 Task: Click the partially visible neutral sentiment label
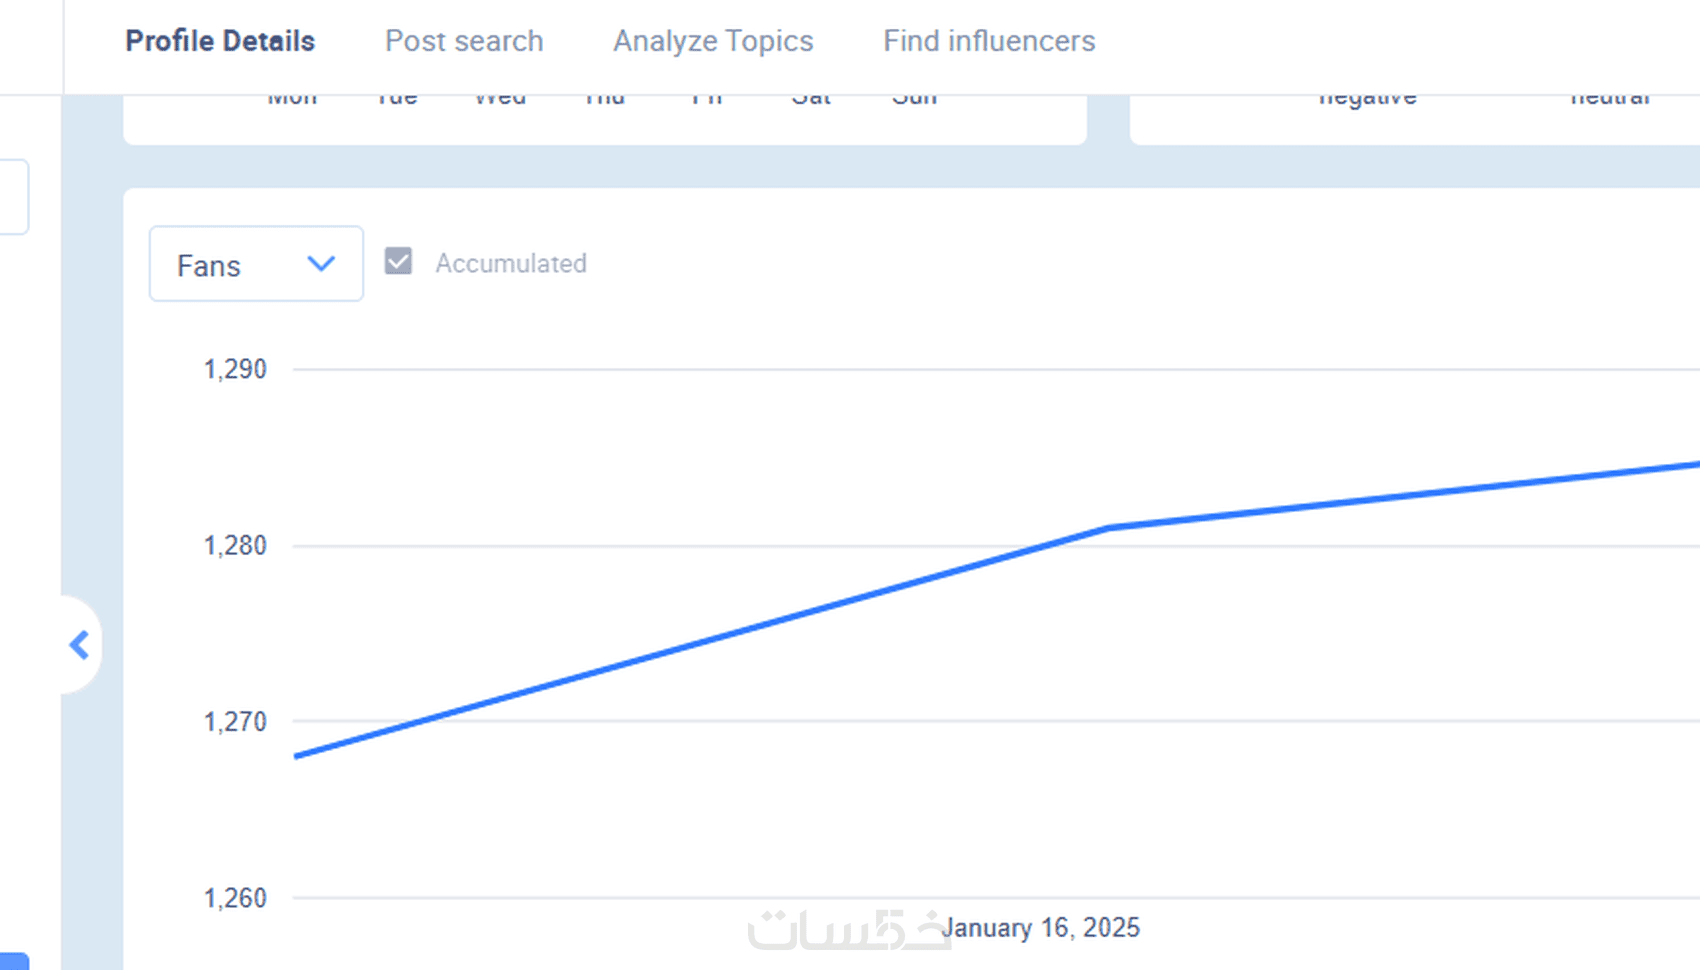coord(1609,100)
